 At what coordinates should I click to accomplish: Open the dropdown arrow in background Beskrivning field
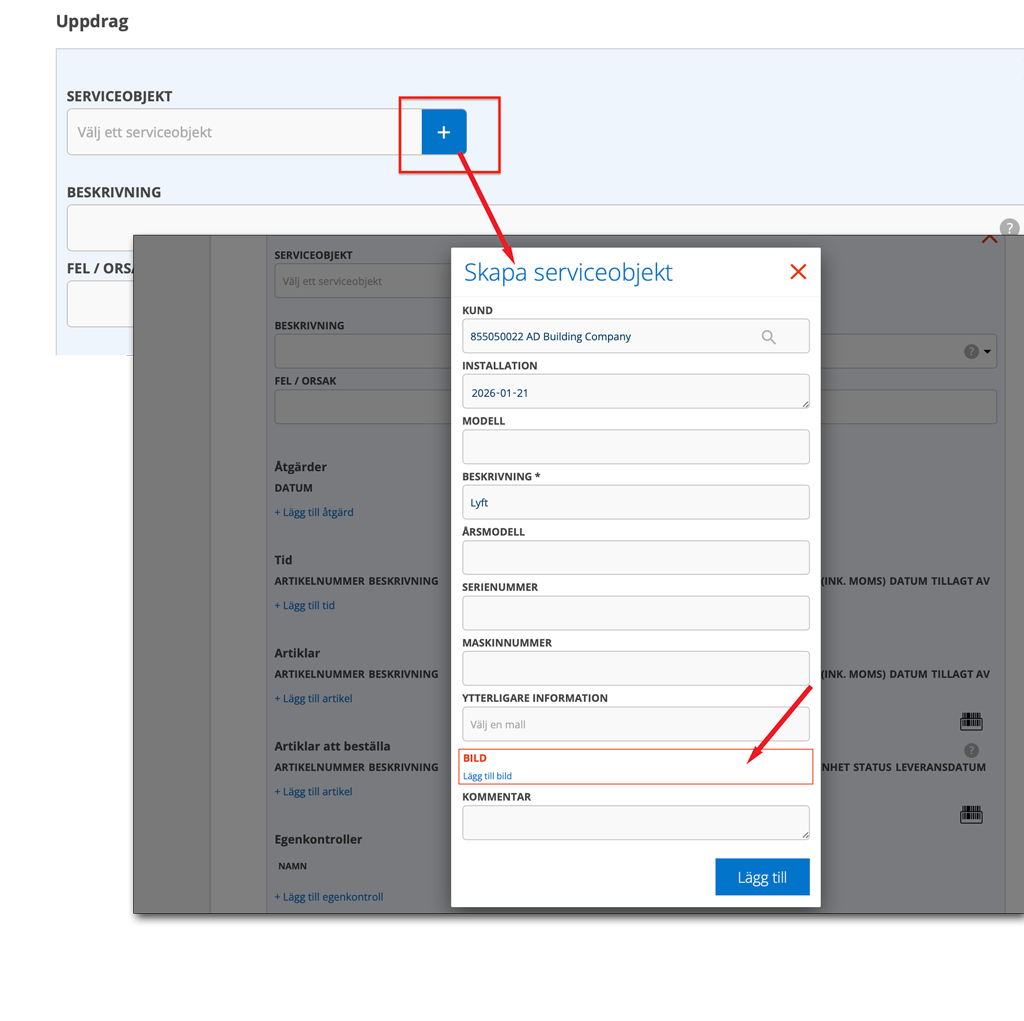988,352
